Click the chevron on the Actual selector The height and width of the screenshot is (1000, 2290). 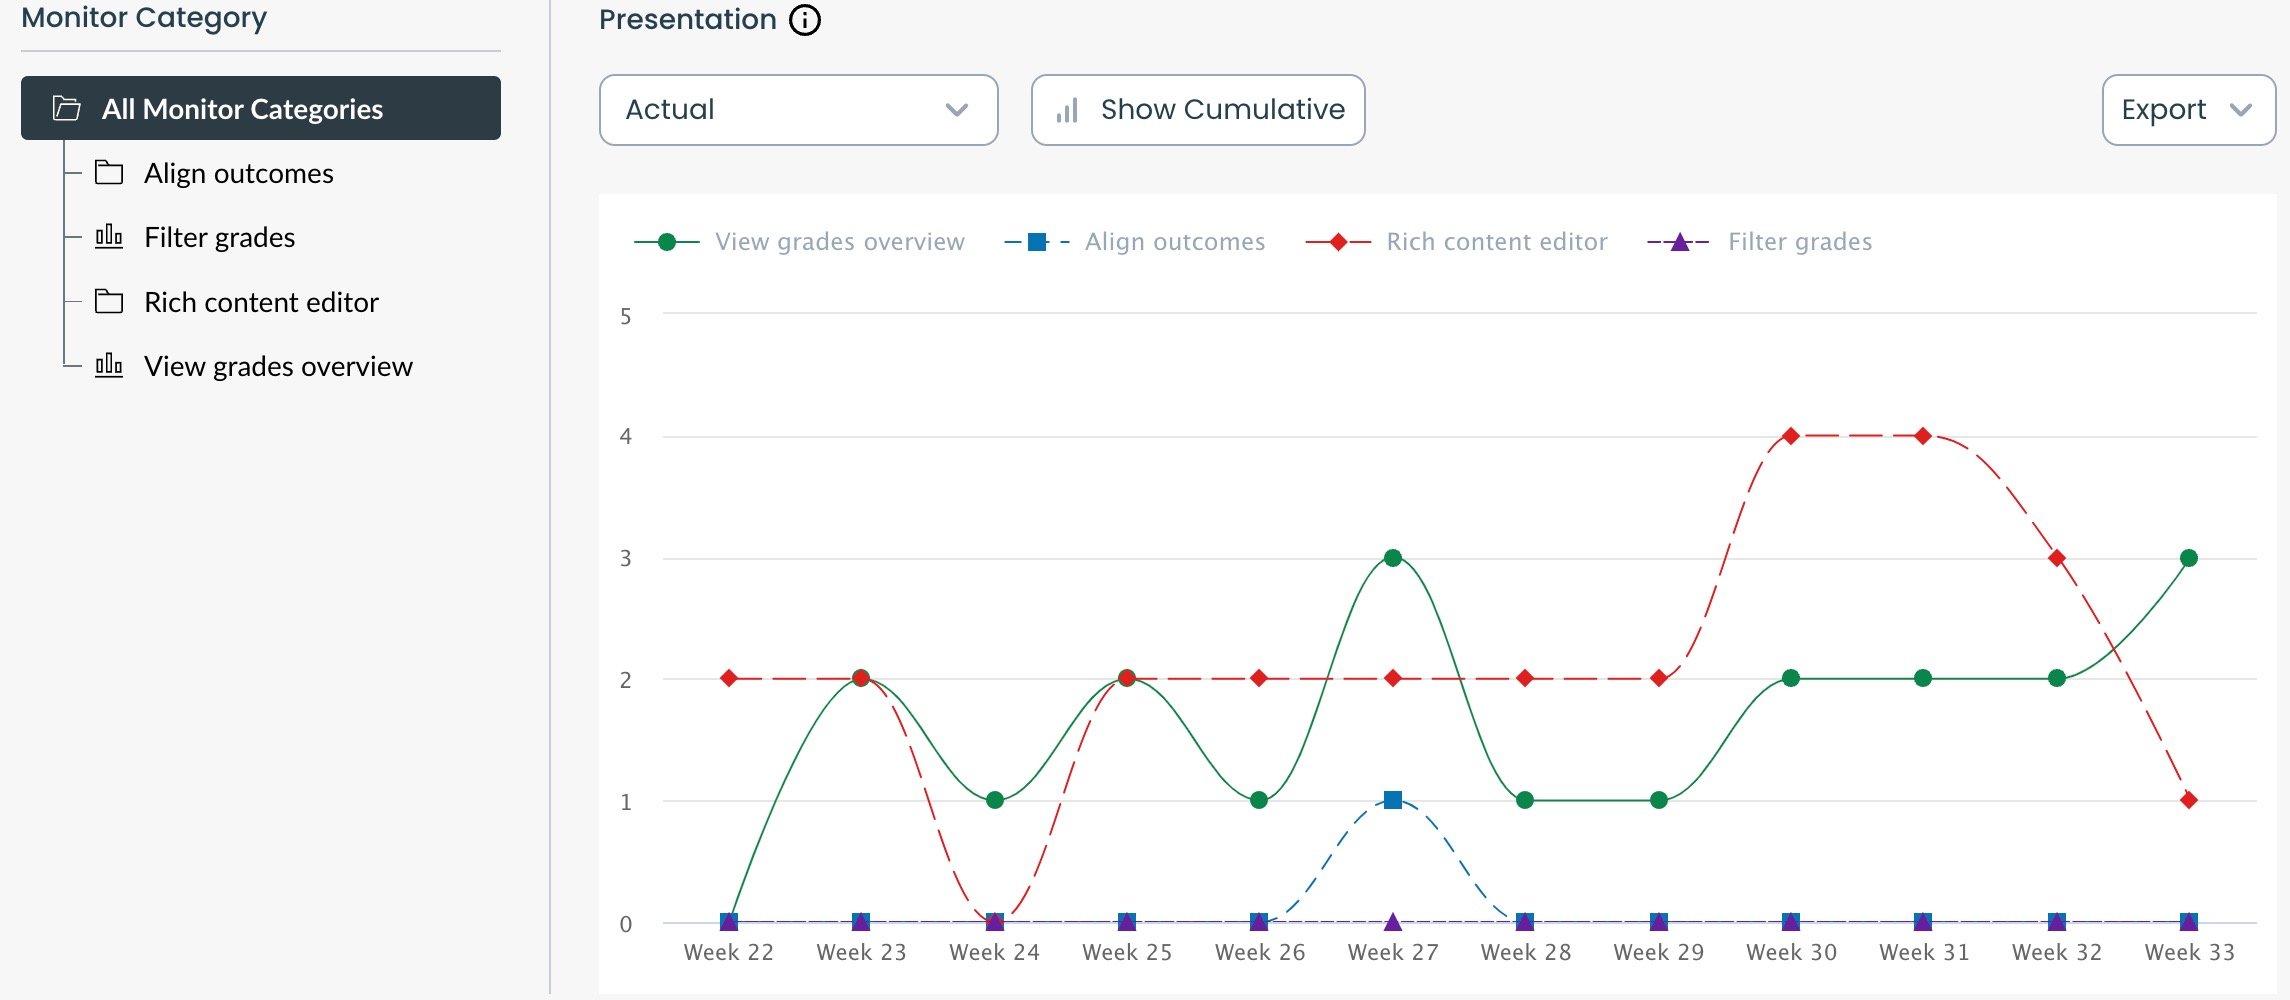pyautogui.click(x=957, y=110)
